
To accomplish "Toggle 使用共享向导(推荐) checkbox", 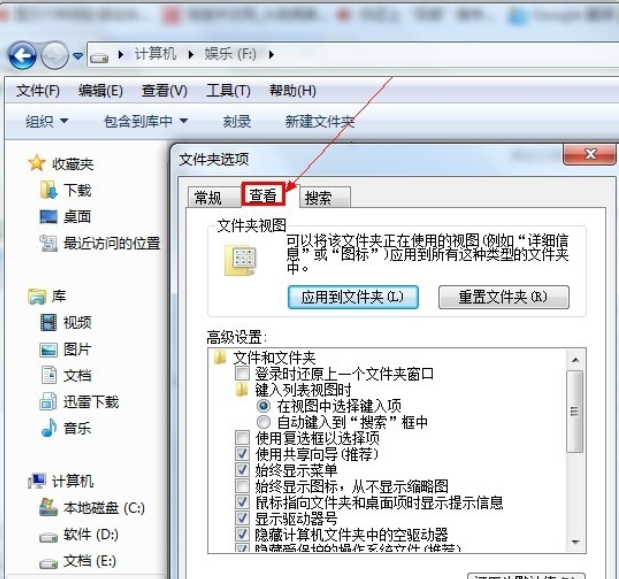I will point(242,454).
